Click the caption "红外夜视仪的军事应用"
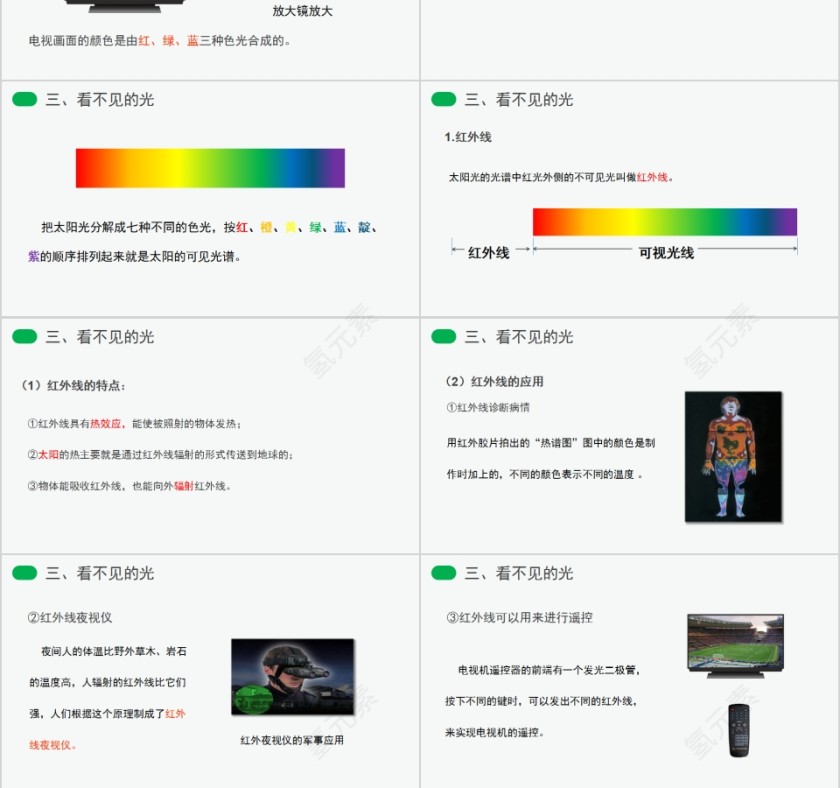 [294, 740]
